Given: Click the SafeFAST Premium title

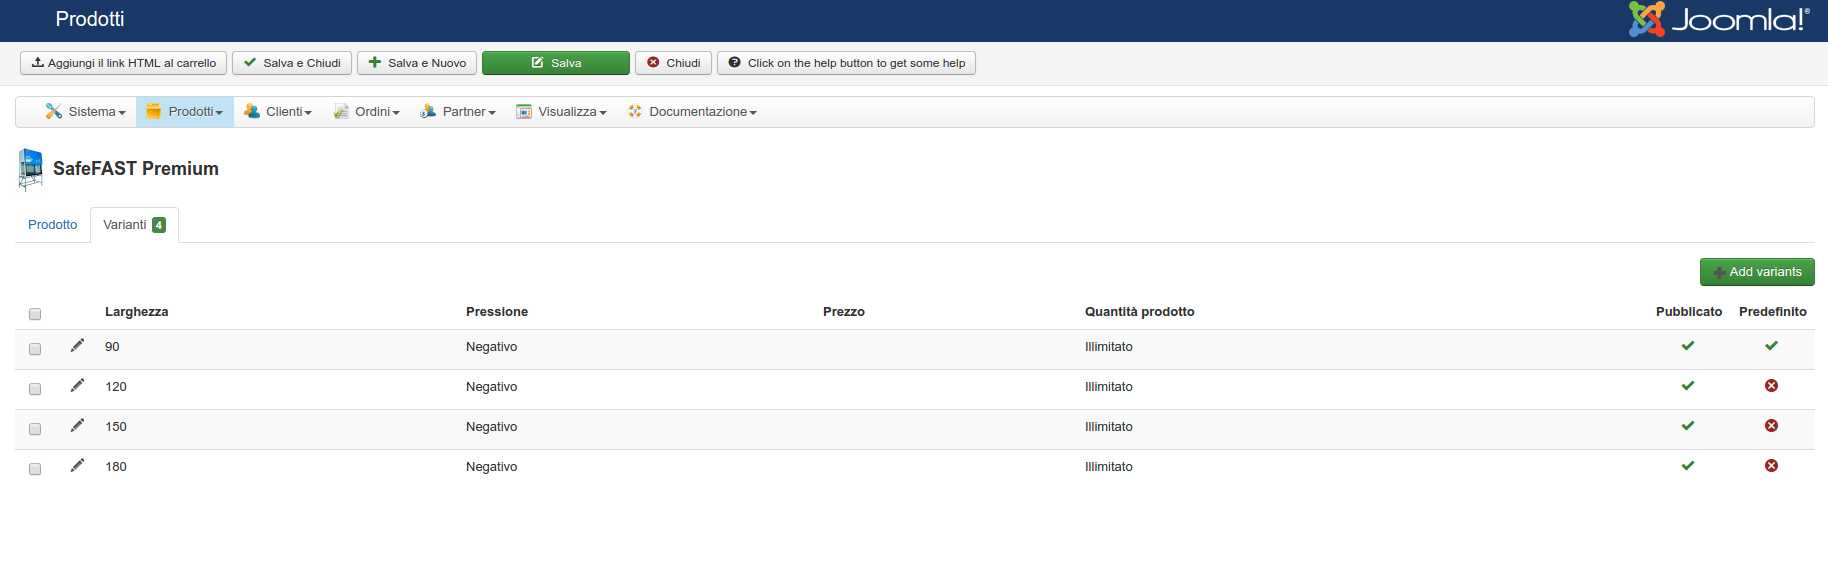Looking at the screenshot, I should pos(136,169).
